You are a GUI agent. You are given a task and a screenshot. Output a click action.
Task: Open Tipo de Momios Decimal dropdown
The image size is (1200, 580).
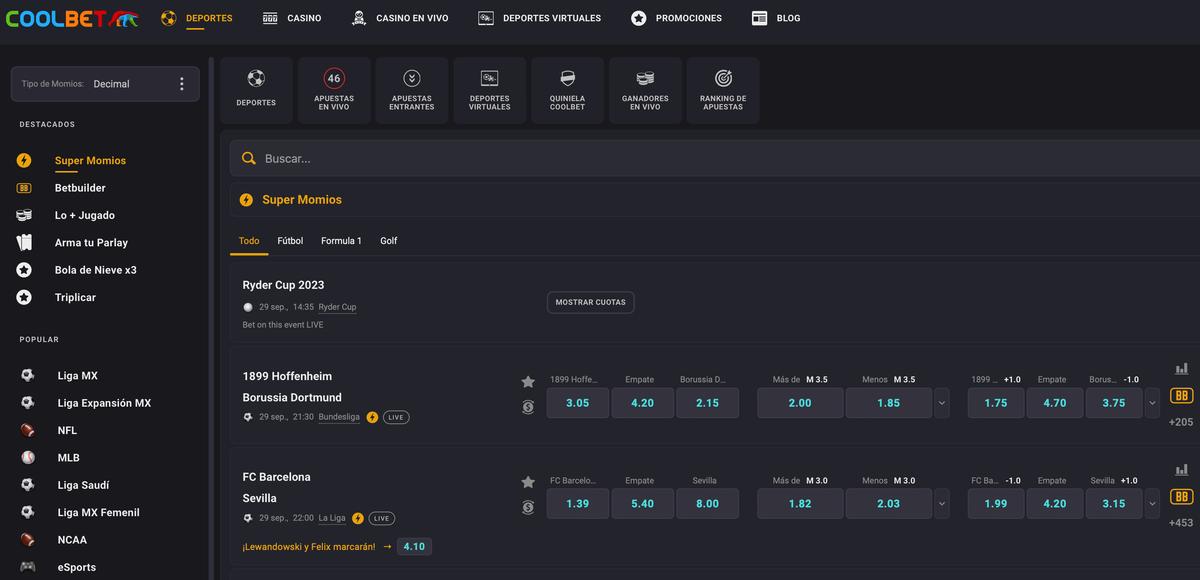pos(105,84)
